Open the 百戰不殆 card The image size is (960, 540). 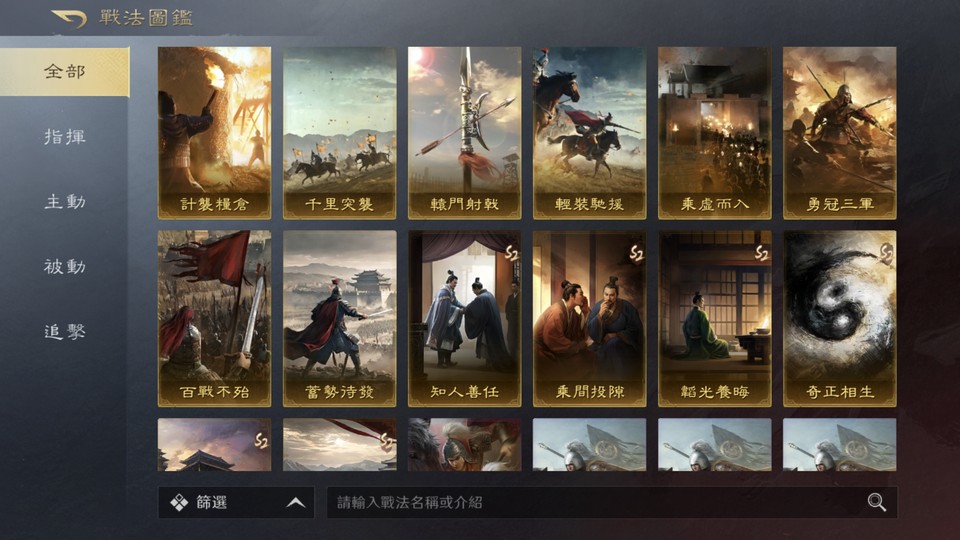214,318
